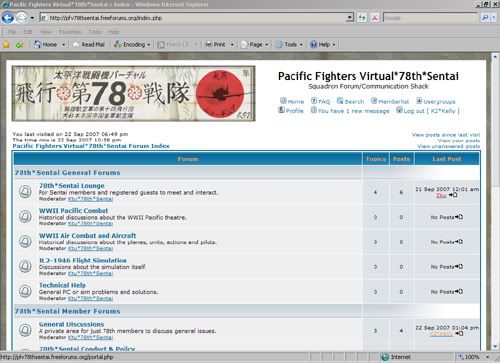Viewport: 500px width, 363px height.
Task: Click the search magnifier icon
Action: pos(485,18)
